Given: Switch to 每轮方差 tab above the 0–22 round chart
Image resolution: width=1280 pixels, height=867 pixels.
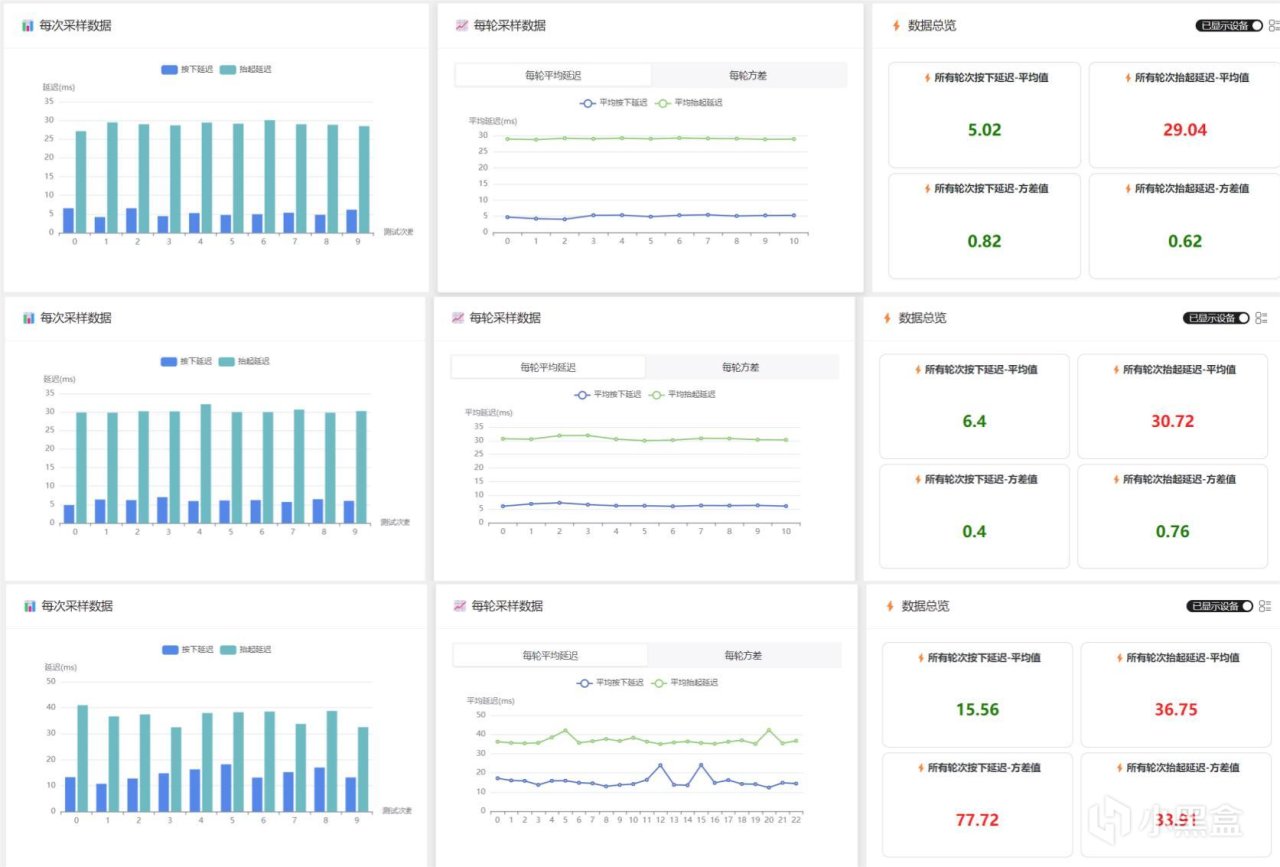Looking at the screenshot, I should (x=744, y=656).
